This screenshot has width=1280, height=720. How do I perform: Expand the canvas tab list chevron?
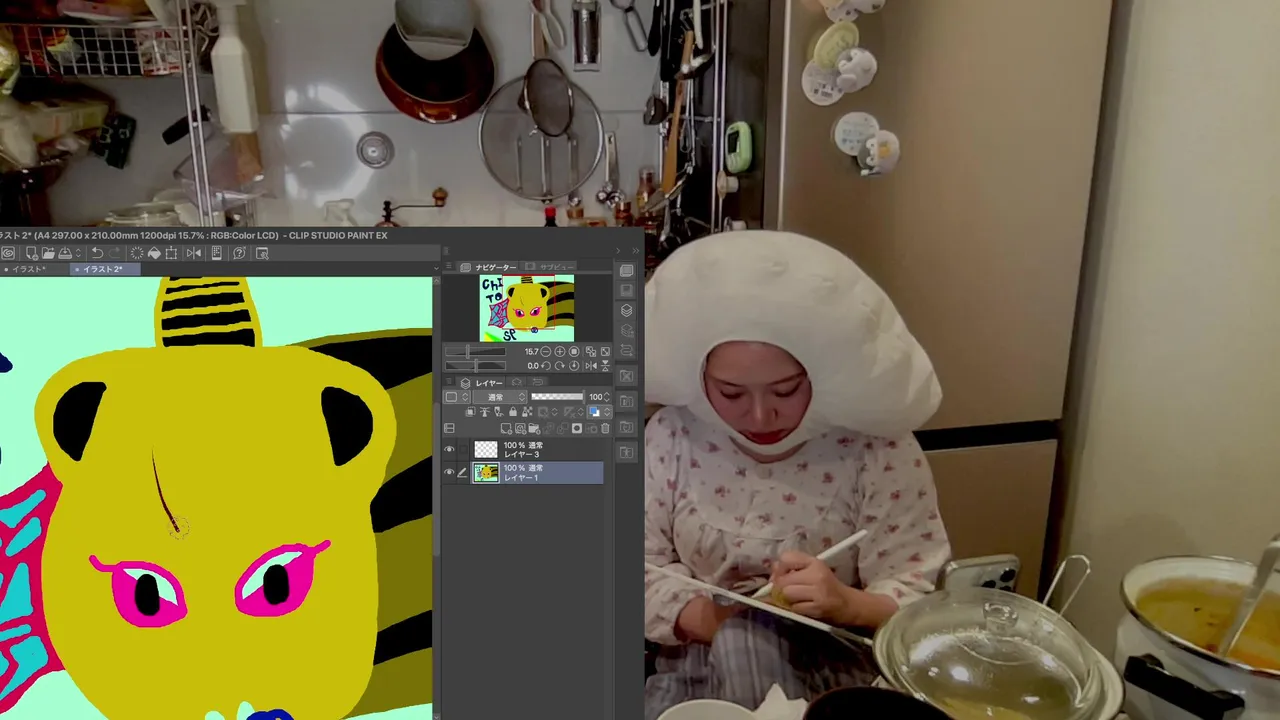coord(436,268)
